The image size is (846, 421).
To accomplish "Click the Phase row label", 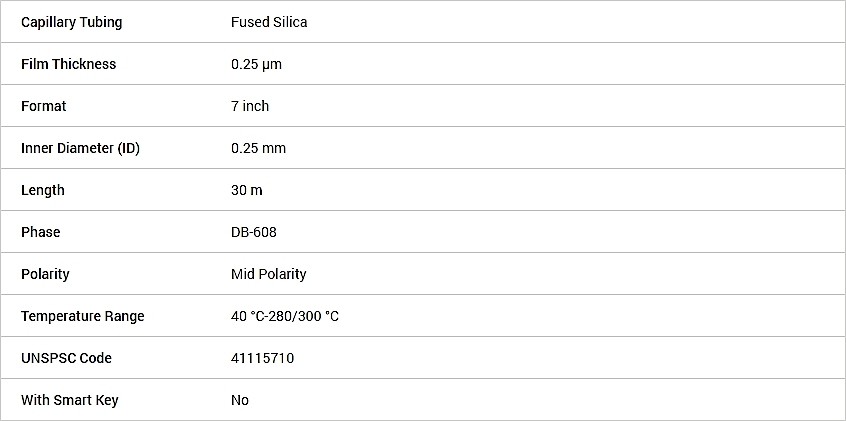I will click(x=41, y=232).
